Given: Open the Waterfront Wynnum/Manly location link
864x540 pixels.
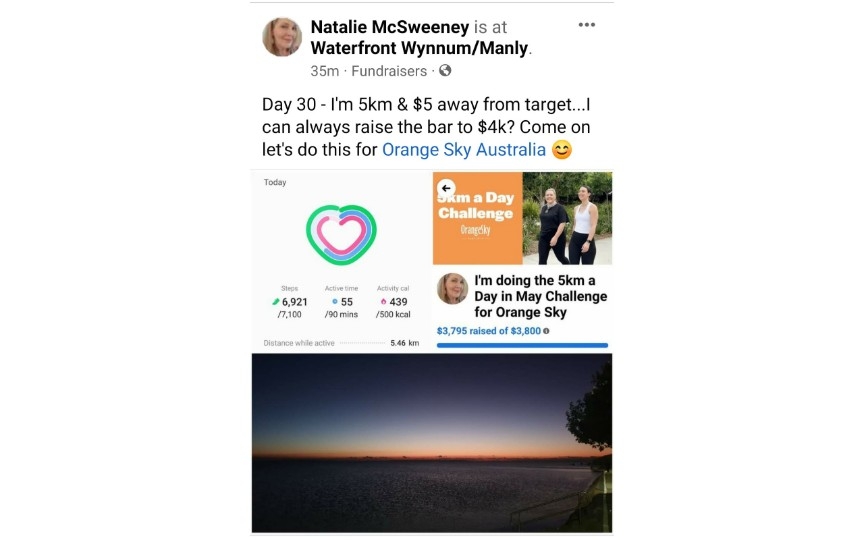Looking at the screenshot, I should [x=419, y=48].
